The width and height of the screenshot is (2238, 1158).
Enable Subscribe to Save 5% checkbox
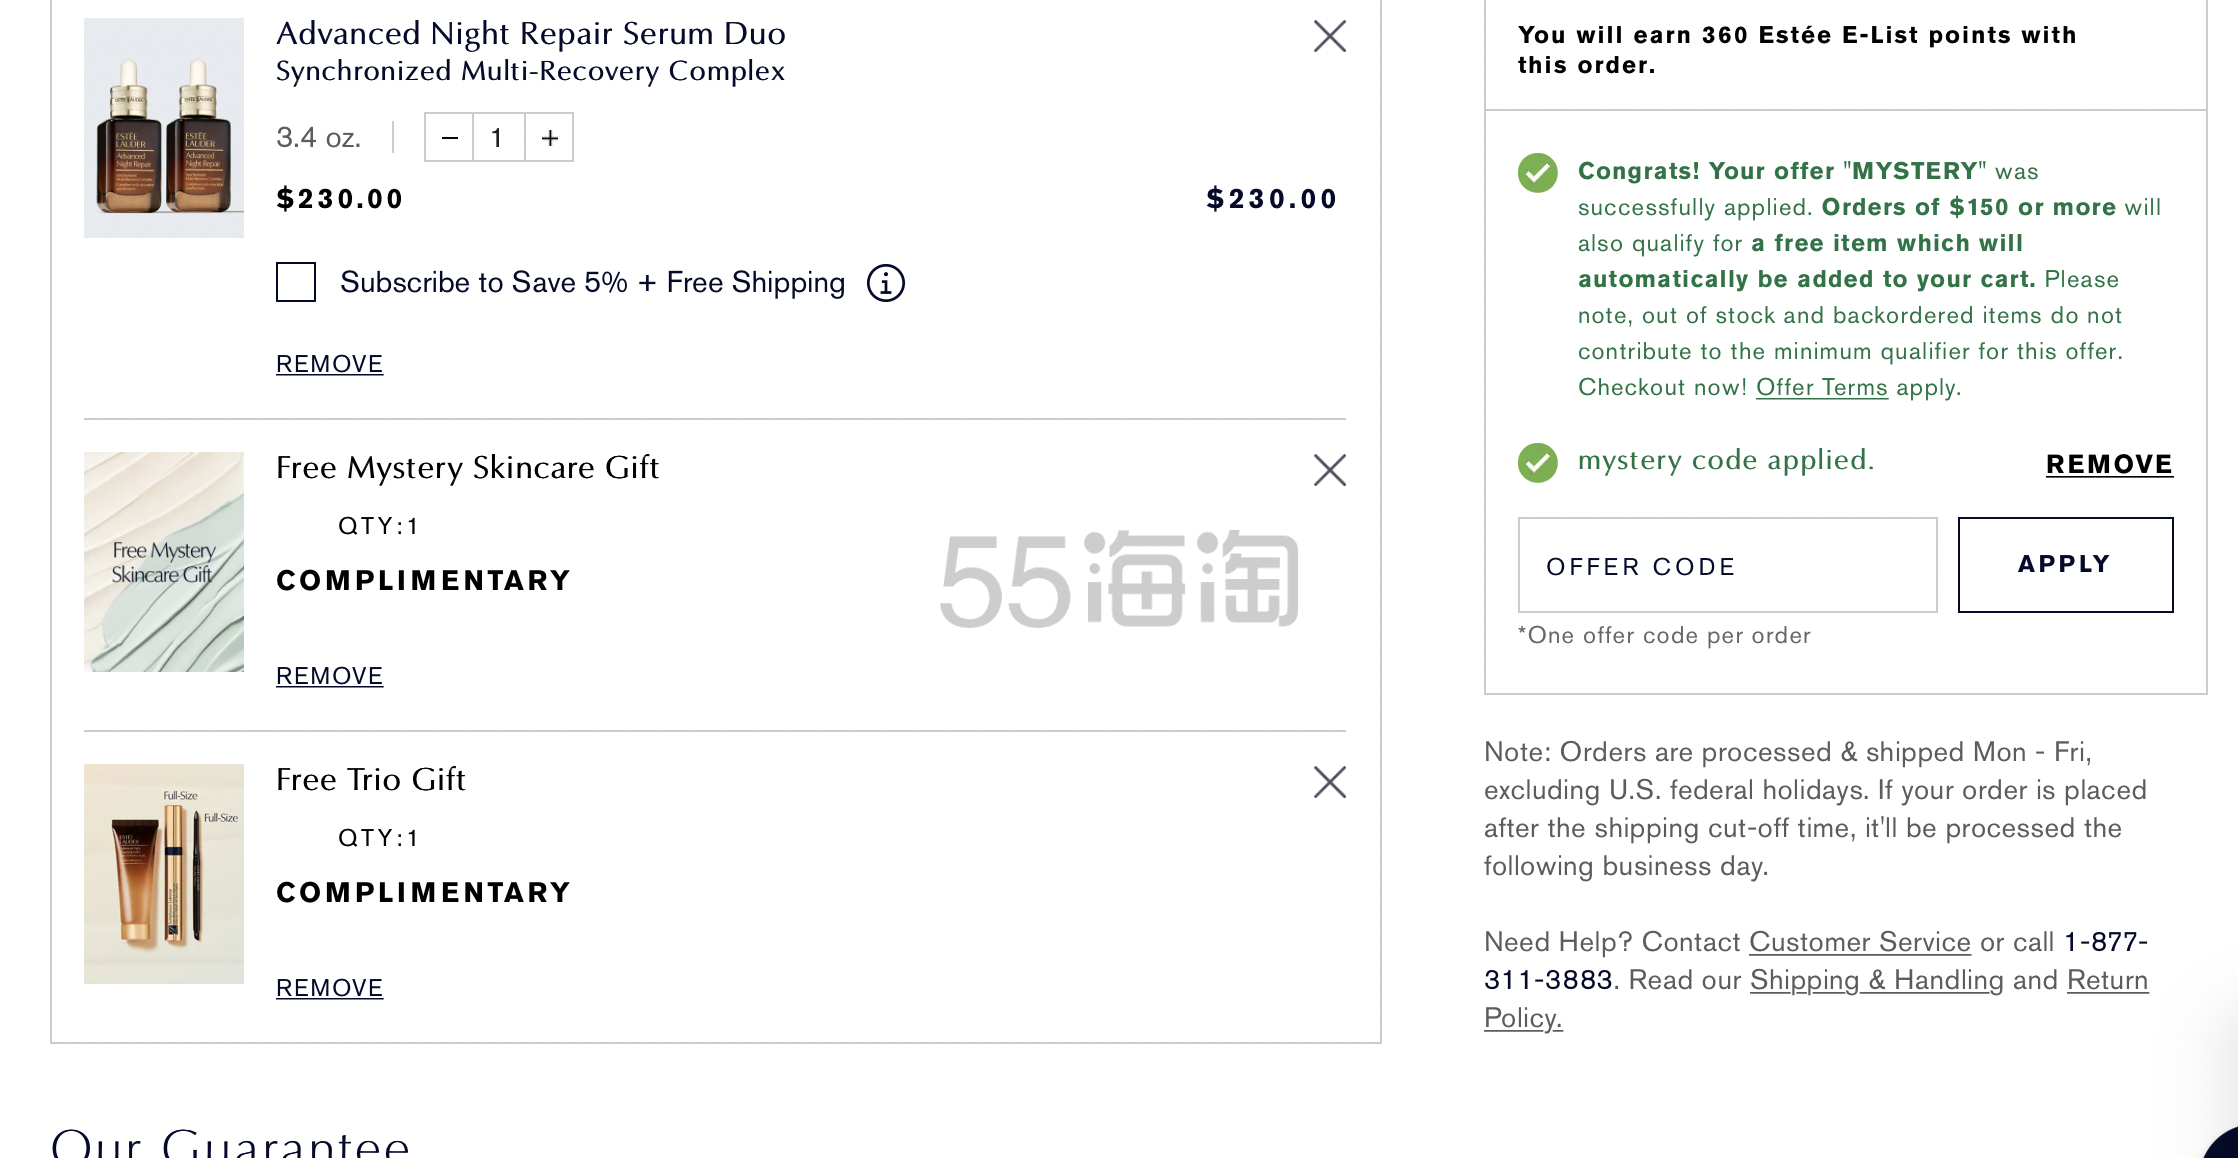click(296, 283)
